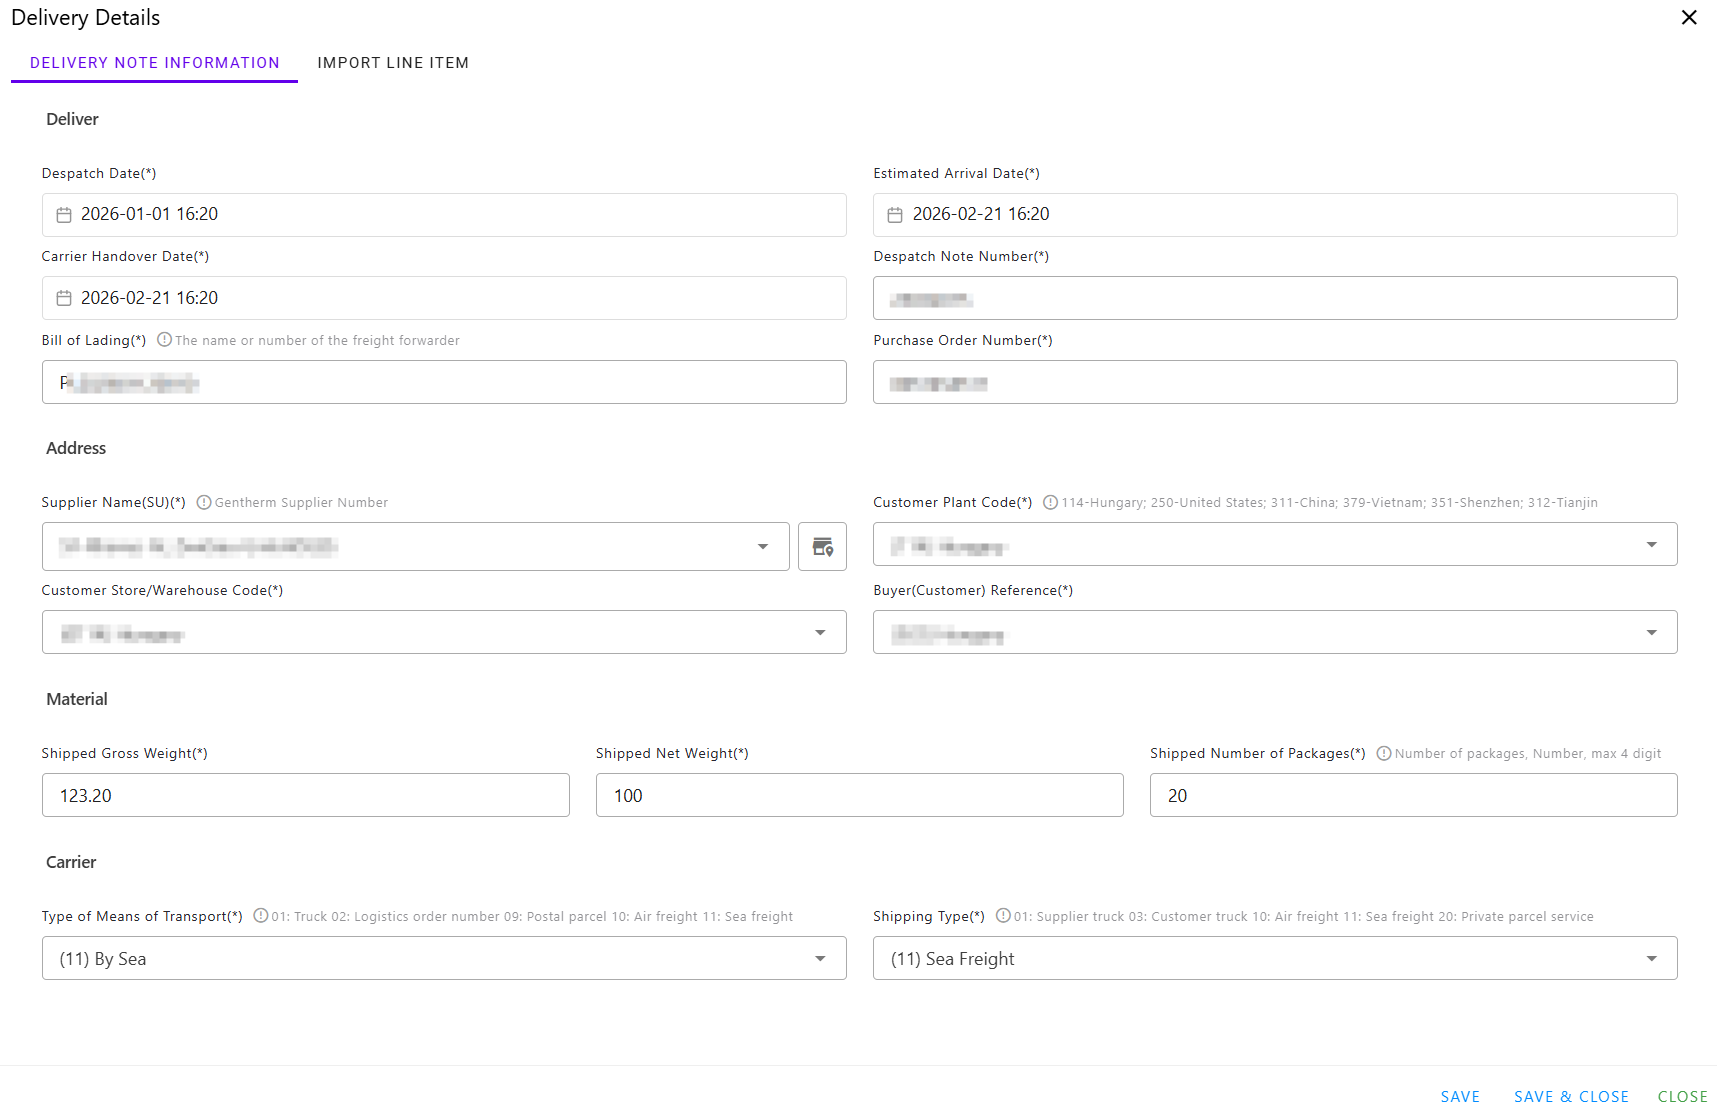Click calendar icon in Despatch Date field

pyautogui.click(x=64, y=215)
